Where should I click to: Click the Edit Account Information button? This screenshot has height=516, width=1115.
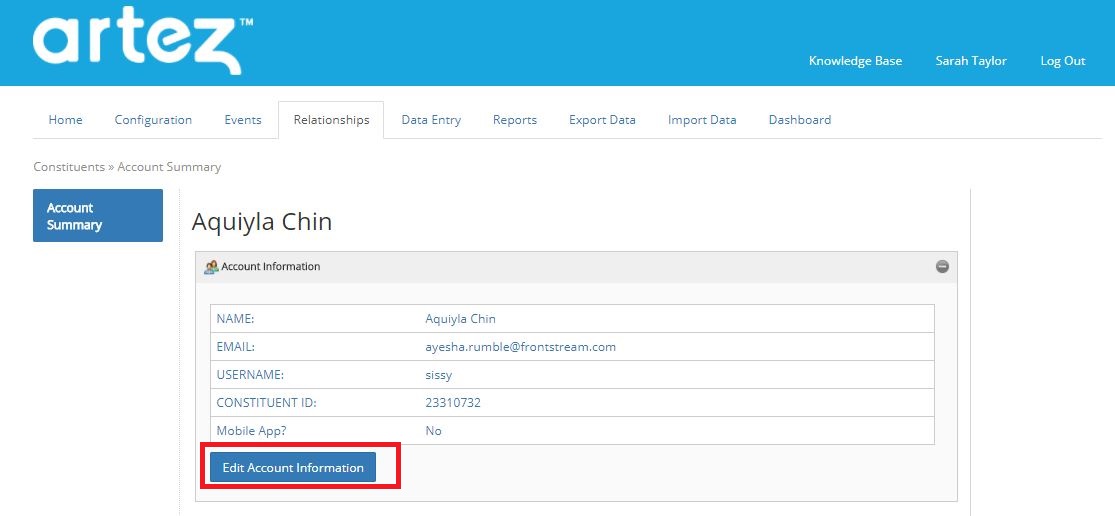[293, 468]
